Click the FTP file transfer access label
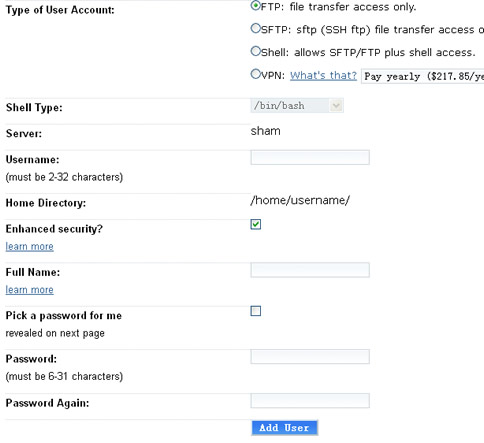Viewport: 484px width, 443px height. click(338, 7)
